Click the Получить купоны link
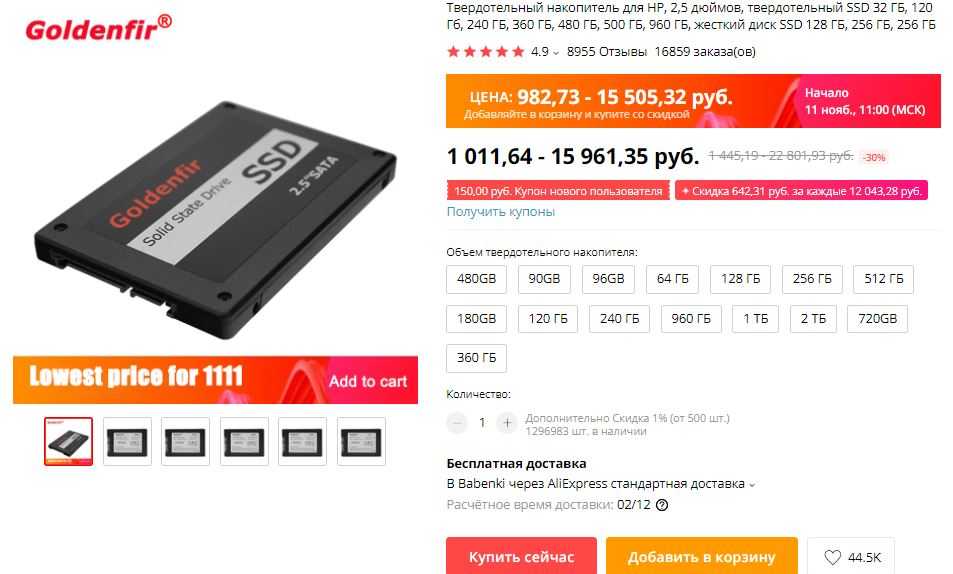 pyautogui.click(x=501, y=212)
